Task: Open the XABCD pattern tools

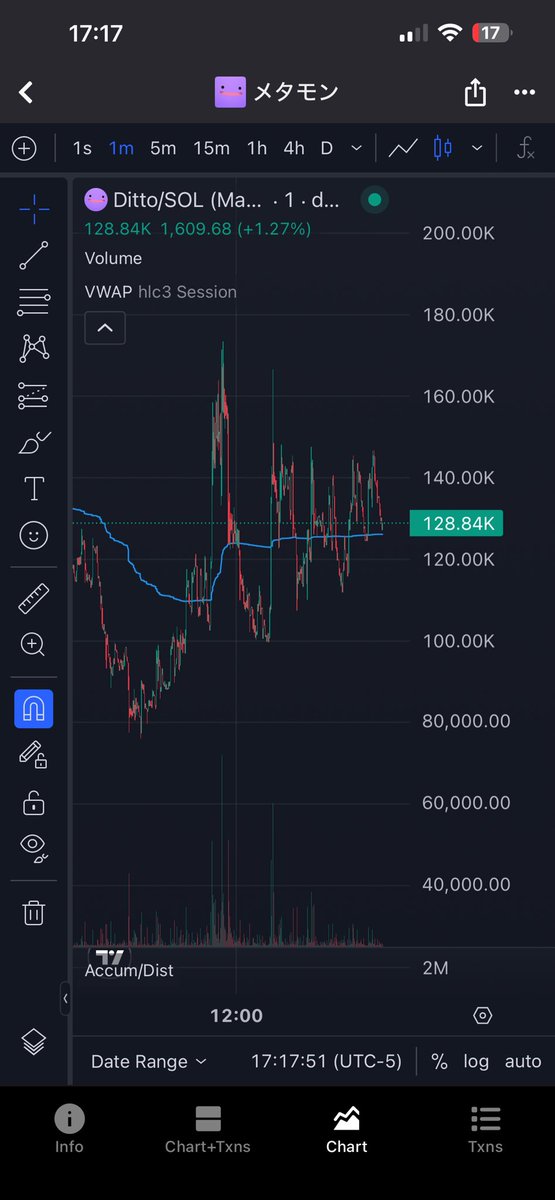Action: point(34,348)
